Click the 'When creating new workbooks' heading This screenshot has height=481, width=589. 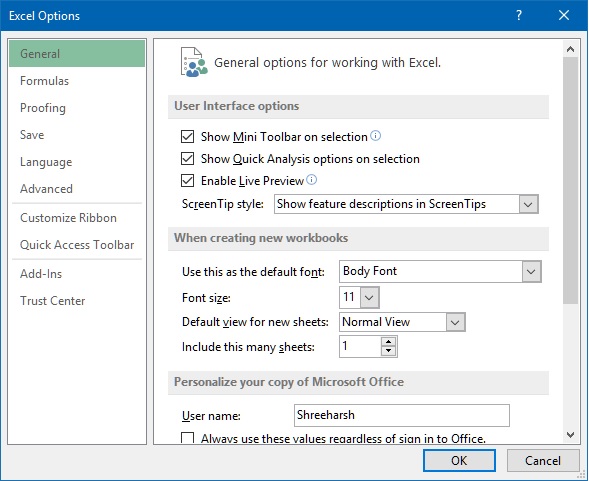(x=261, y=238)
